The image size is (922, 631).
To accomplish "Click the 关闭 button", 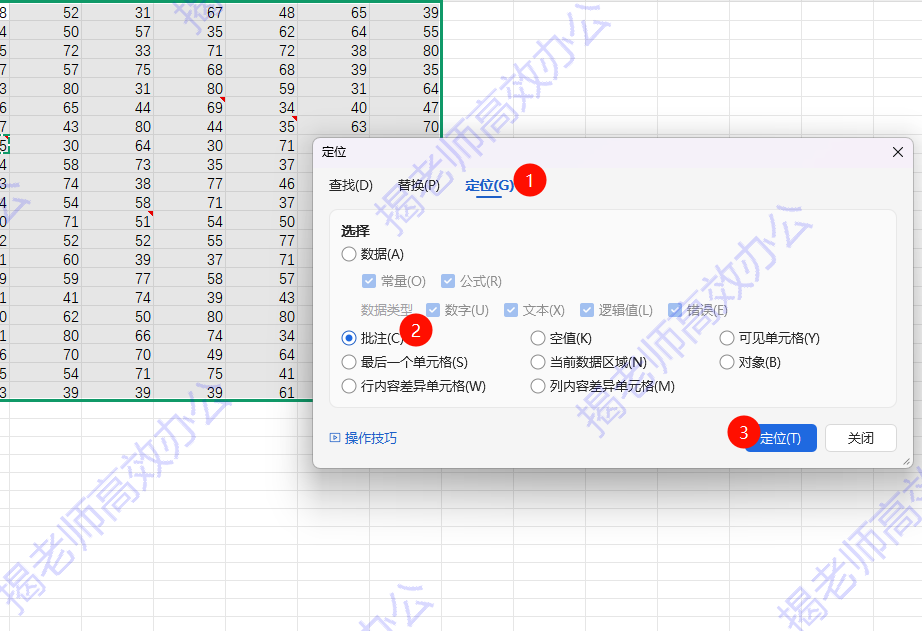I will tap(860, 438).
